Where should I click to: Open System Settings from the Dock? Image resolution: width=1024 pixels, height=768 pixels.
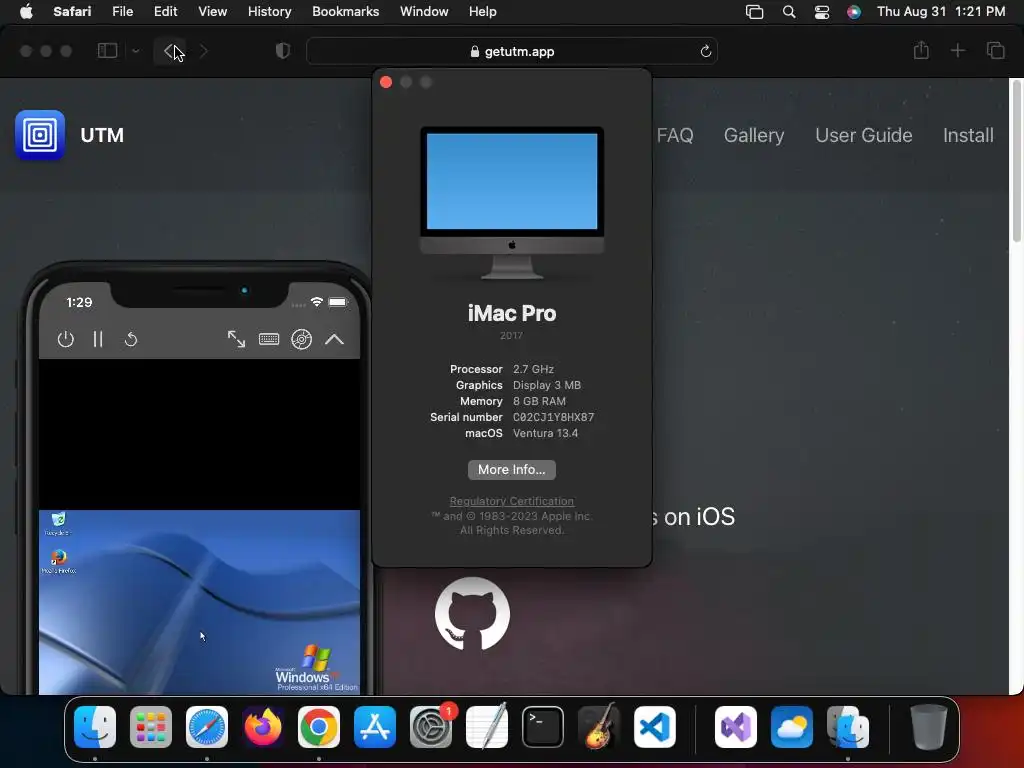(x=431, y=727)
